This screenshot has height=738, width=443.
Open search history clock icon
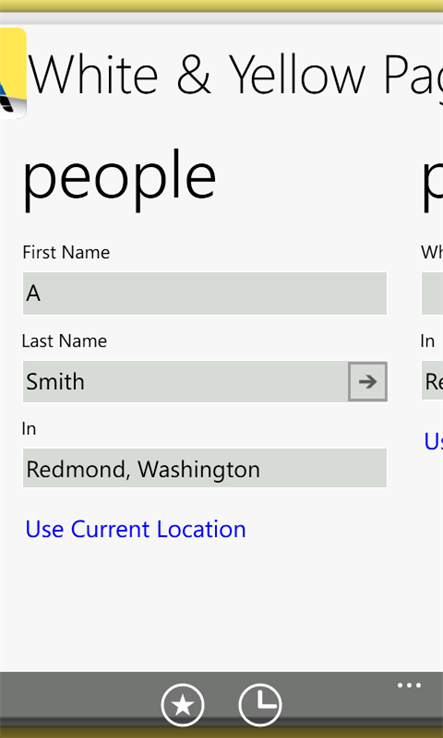pyautogui.click(x=260, y=705)
